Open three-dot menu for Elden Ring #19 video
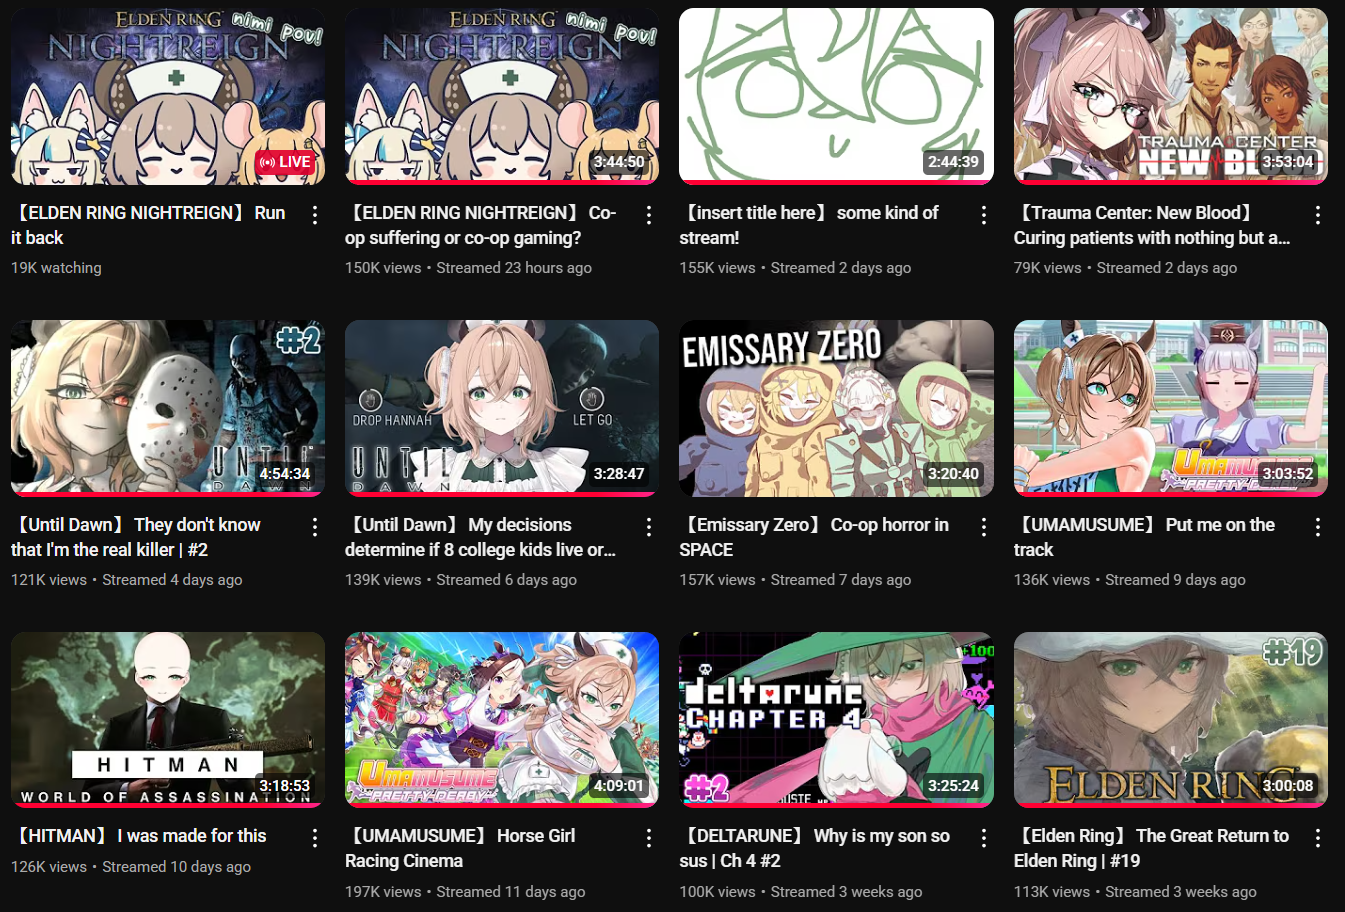The height and width of the screenshot is (912, 1345). pos(1318,838)
